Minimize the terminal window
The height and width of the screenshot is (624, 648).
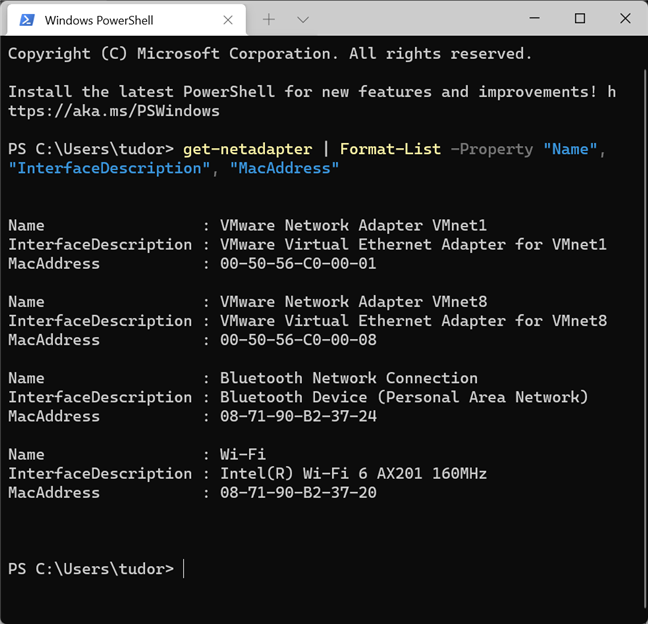(534, 18)
